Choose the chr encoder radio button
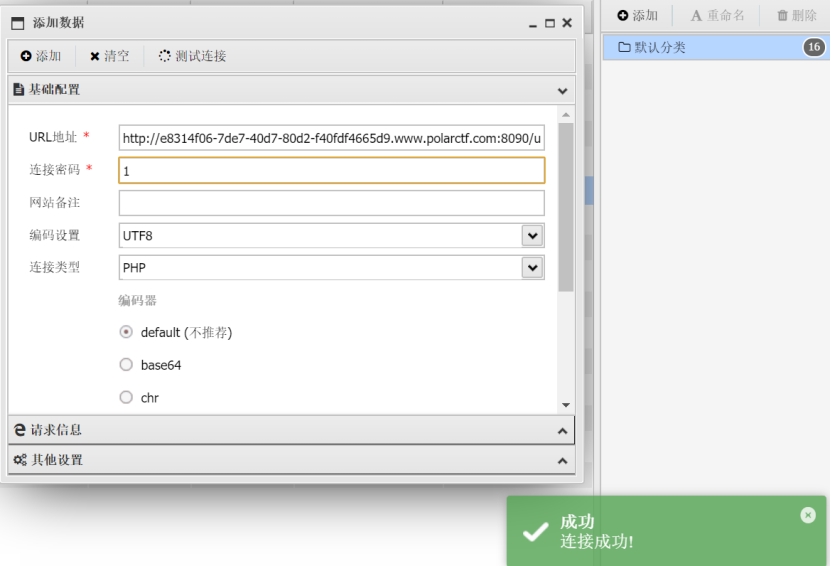This screenshot has width=831, height=566. tap(126, 397)
